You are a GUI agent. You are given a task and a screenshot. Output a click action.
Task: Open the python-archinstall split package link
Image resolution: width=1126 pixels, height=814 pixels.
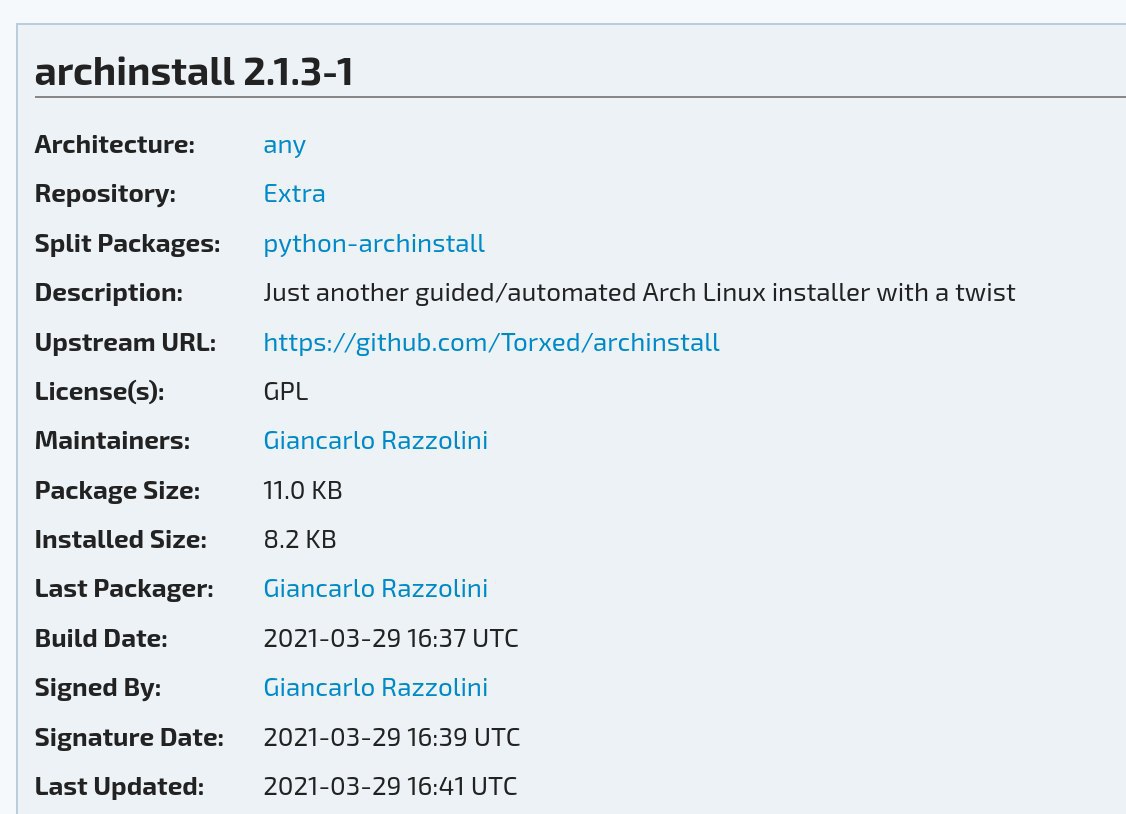374,244
